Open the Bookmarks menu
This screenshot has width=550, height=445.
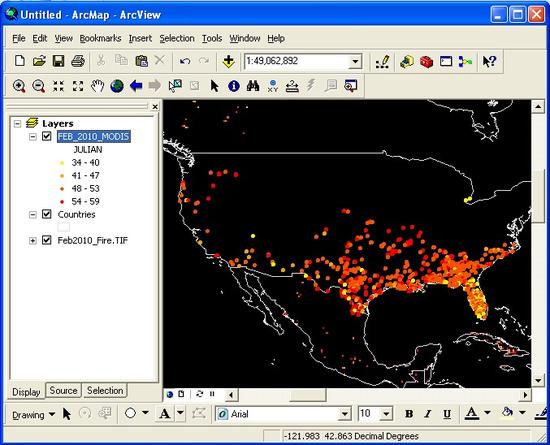pyautogui.click(x=100, y=38)
